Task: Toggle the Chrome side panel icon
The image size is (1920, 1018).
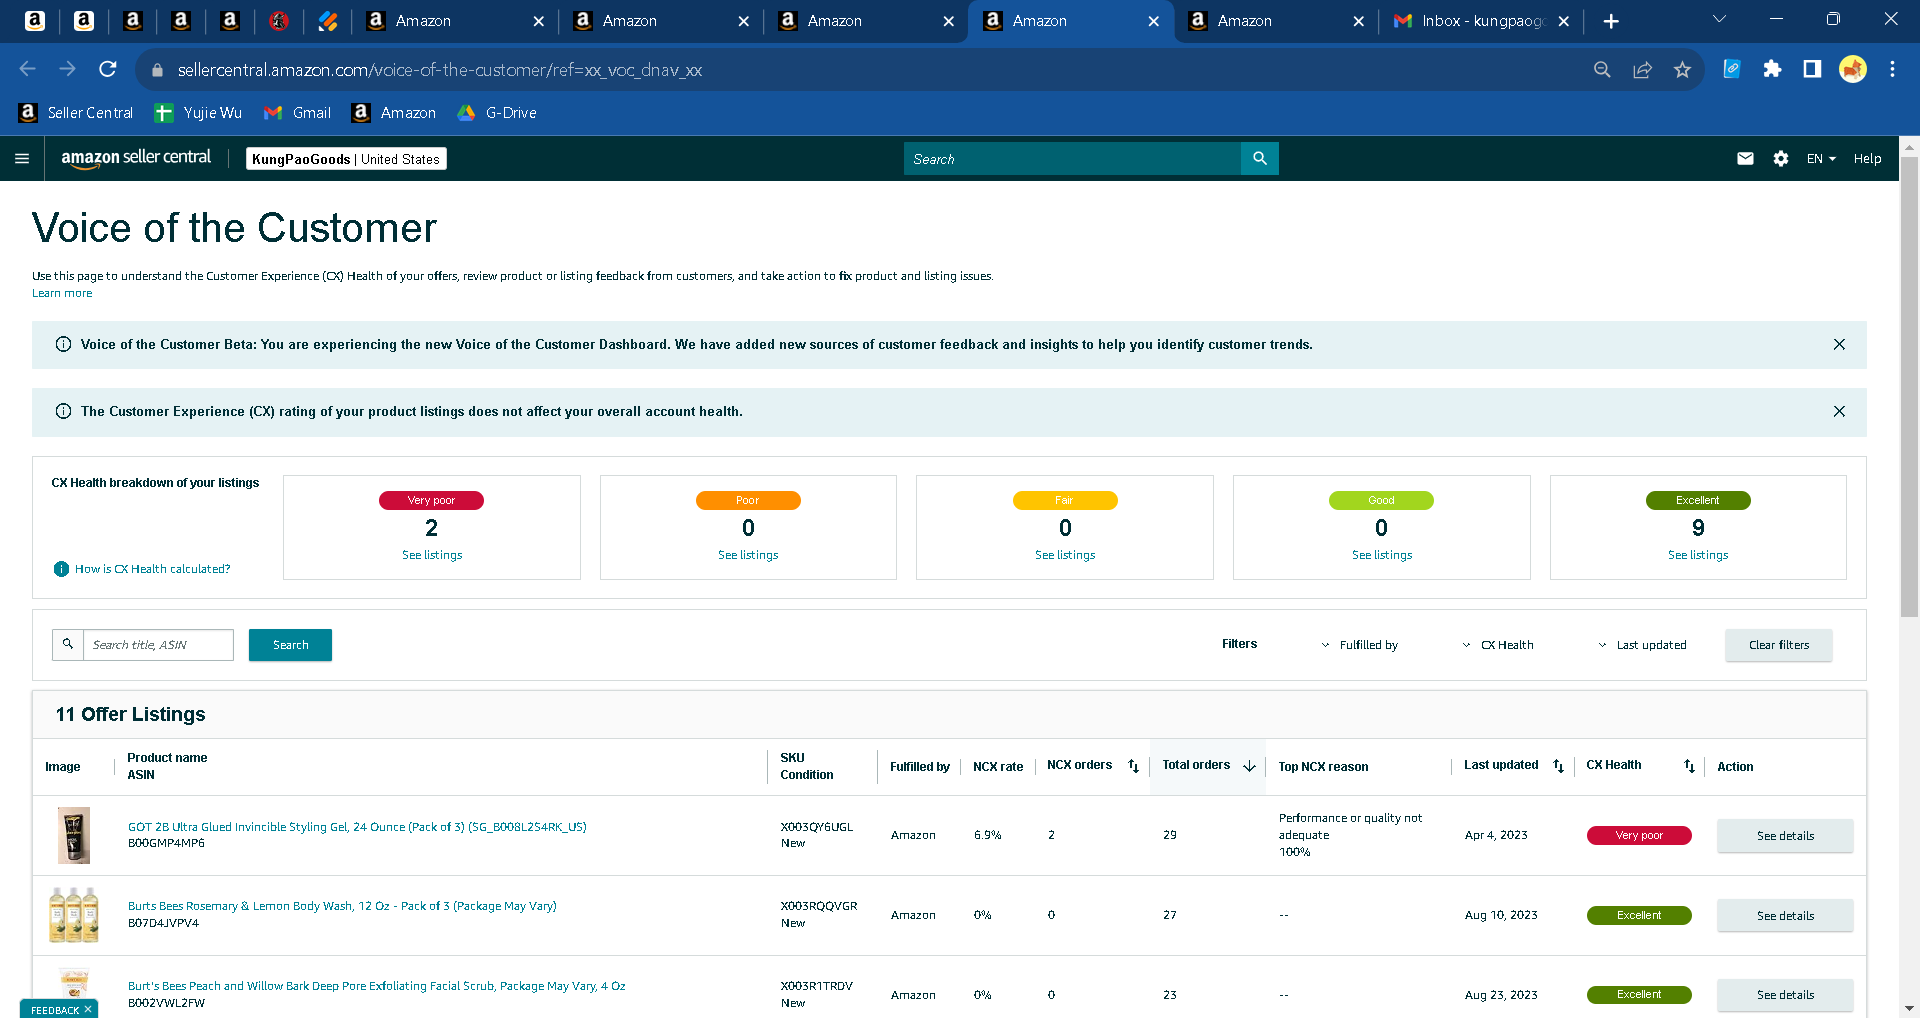Action: [x=1812, y=69]
